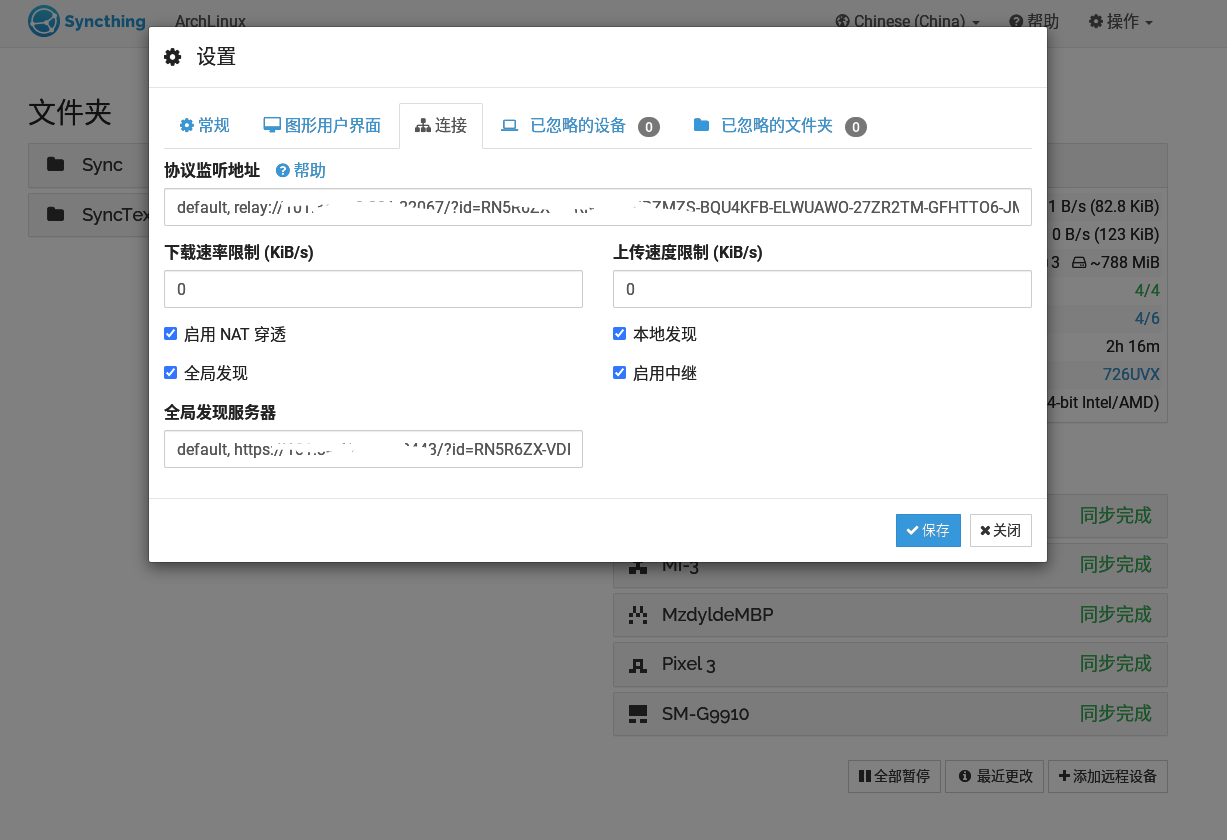Click the 下载速率限制 input field

373,289
